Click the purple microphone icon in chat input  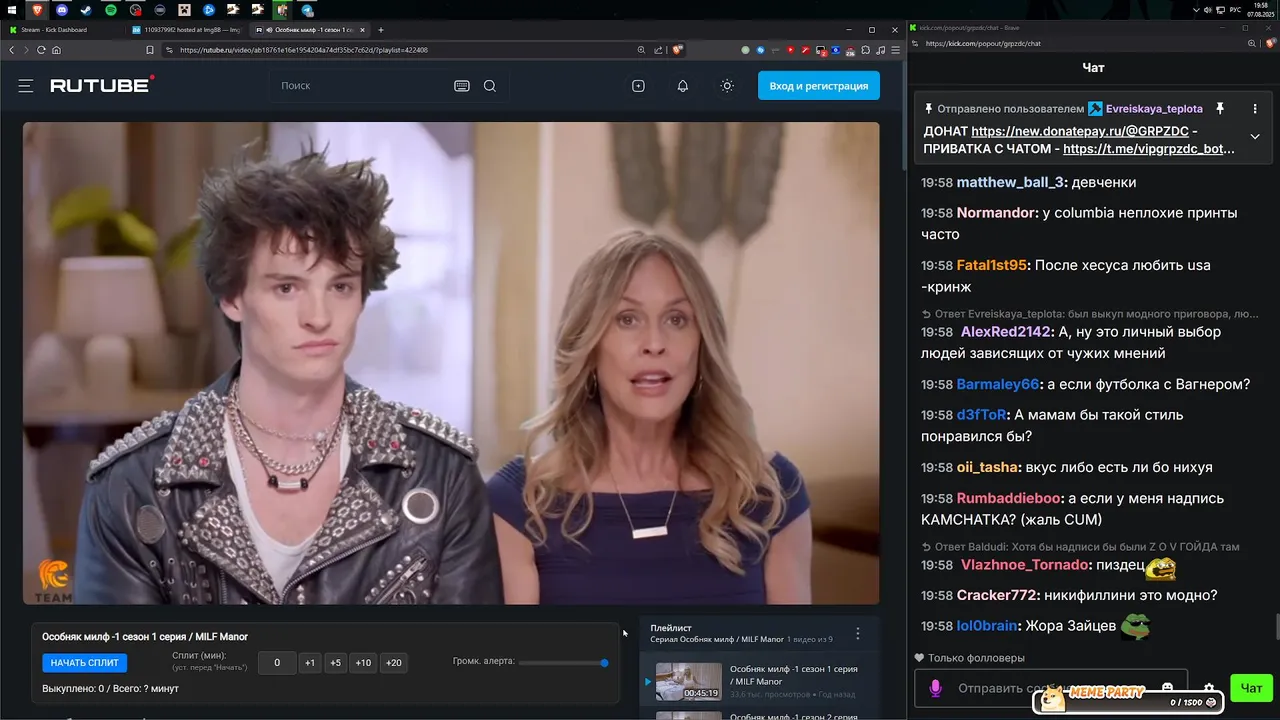(936, 688)
